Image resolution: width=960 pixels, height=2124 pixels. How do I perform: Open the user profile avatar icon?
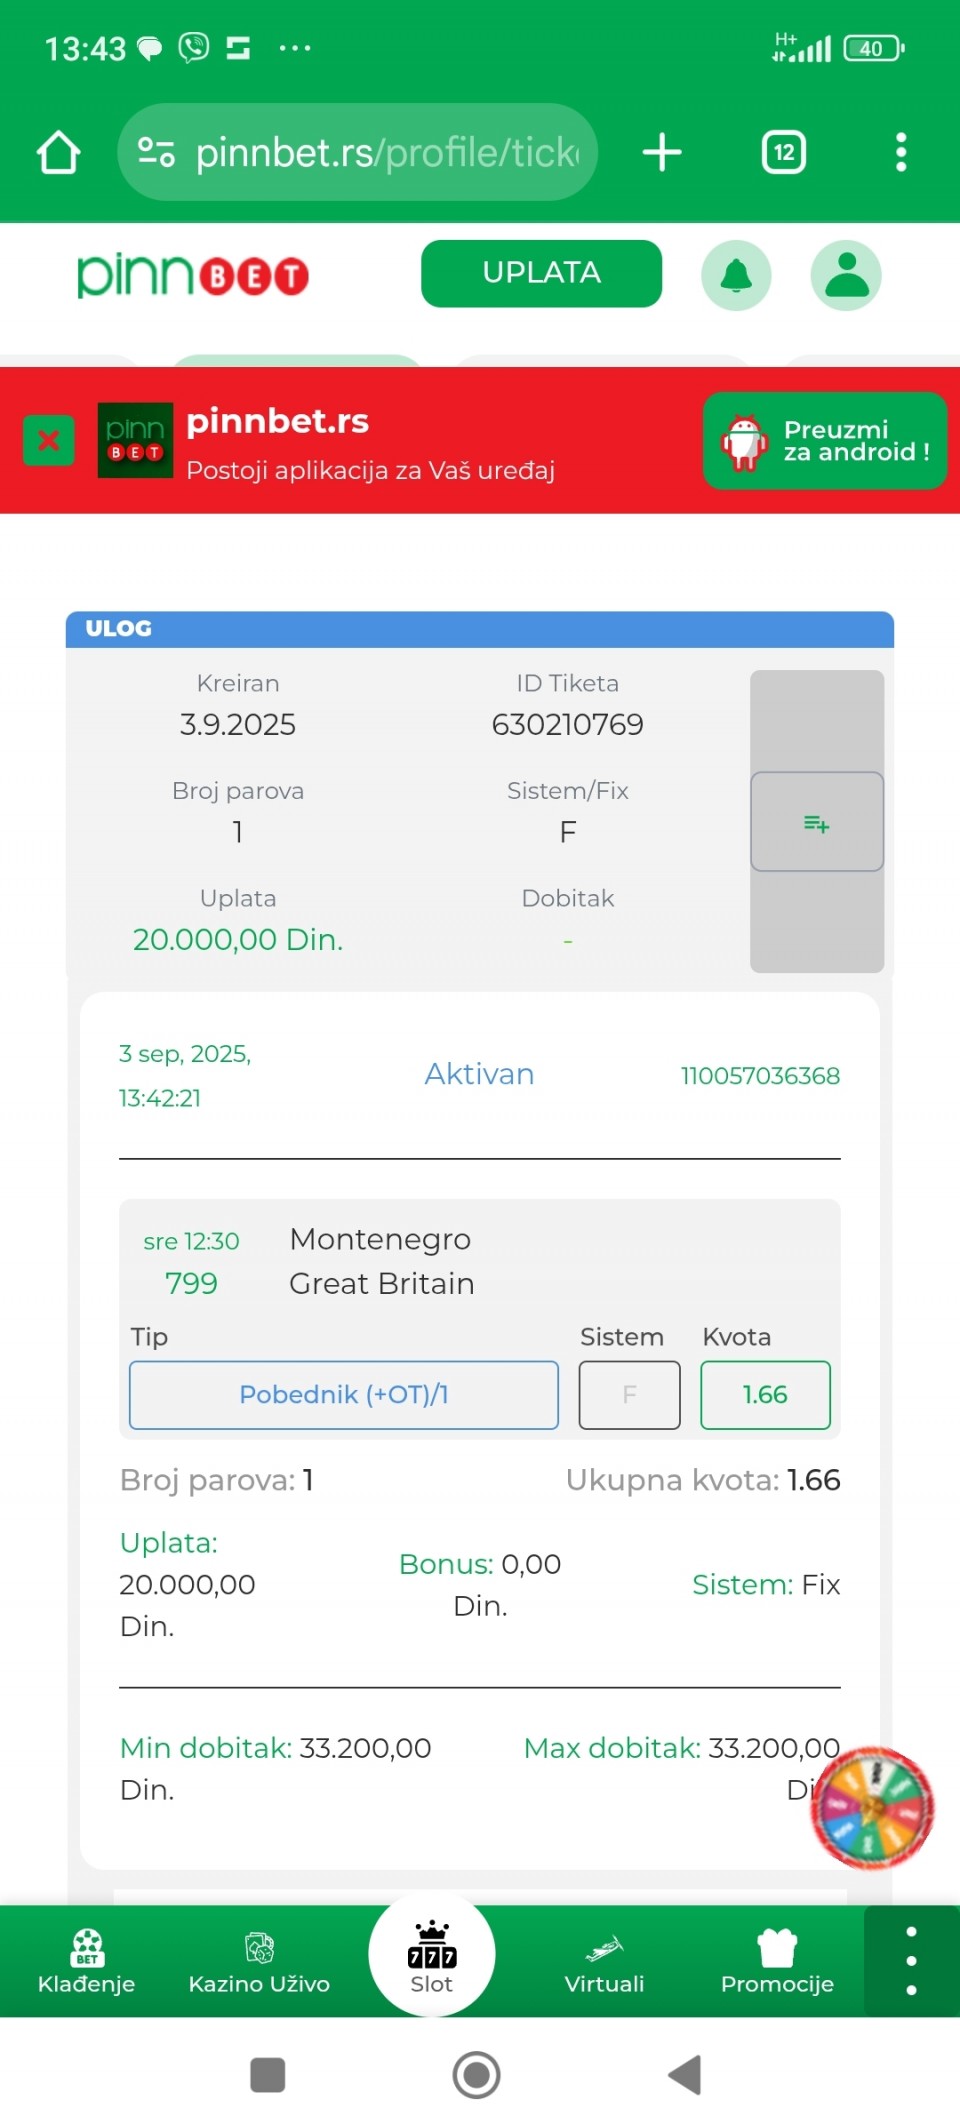(x=845, y=275)
